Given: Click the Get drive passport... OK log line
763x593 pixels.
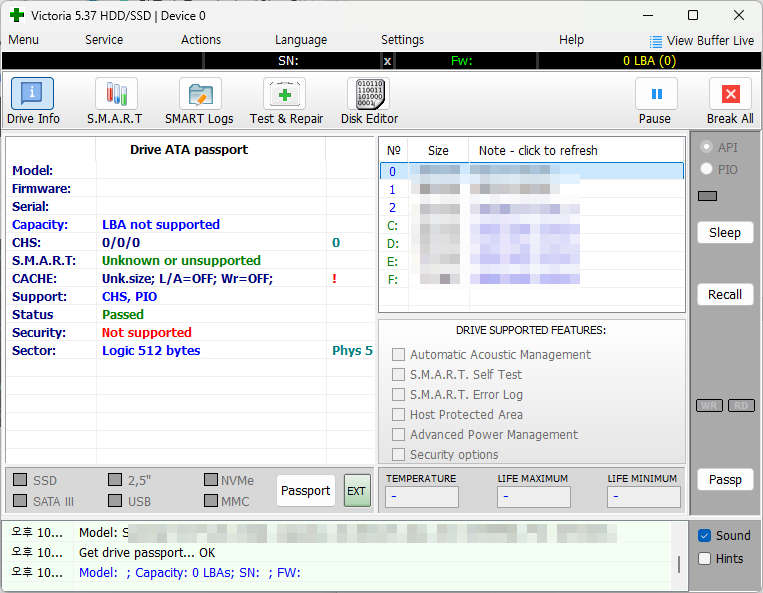Looking at the screenshot, I should (147, 553).
